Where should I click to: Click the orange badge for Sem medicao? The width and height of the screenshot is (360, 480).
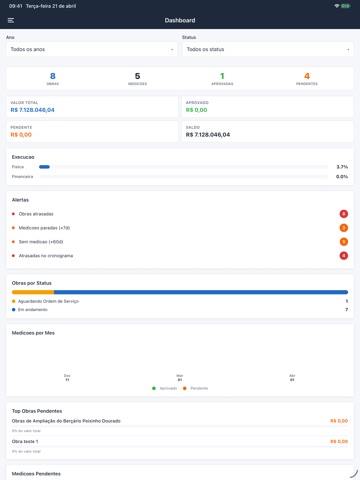(x=344, y=242)
